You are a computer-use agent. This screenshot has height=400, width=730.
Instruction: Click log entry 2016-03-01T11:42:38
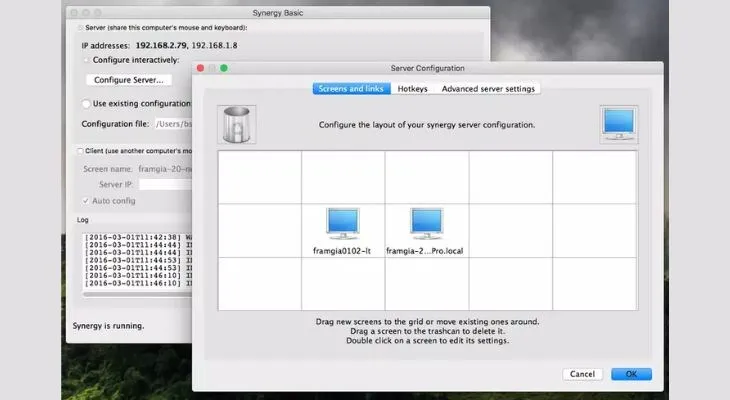coord(138,237)
